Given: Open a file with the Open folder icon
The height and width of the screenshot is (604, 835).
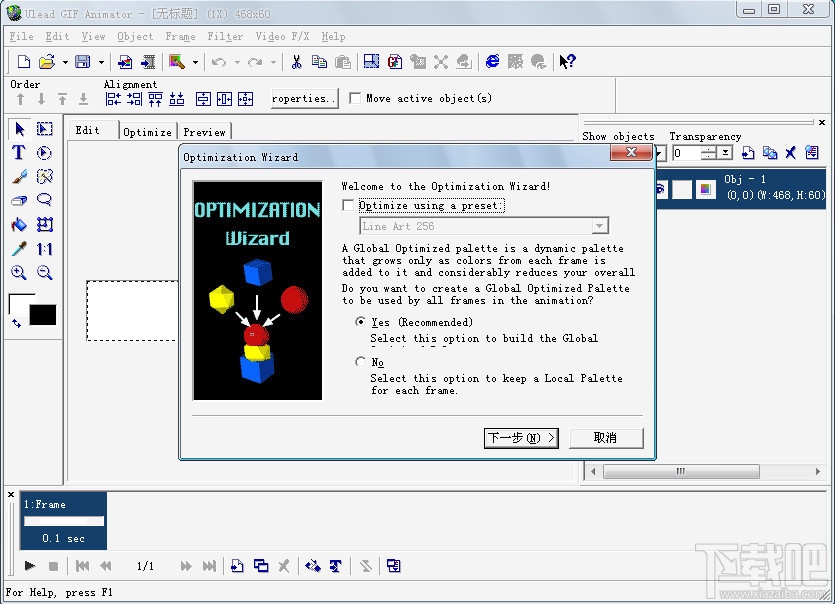Looking at the screenshot, I should (x=47, y=61).
